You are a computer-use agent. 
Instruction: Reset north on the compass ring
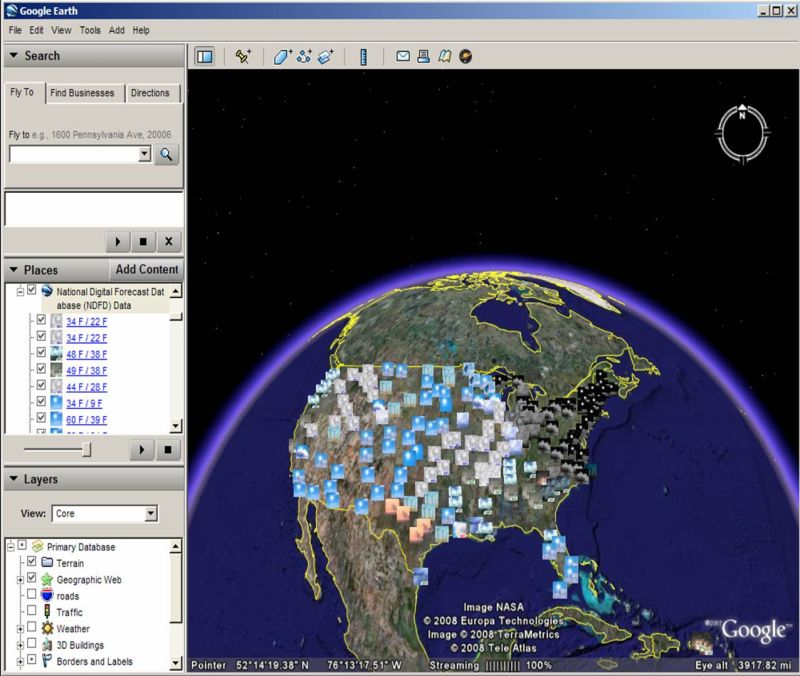742,110
